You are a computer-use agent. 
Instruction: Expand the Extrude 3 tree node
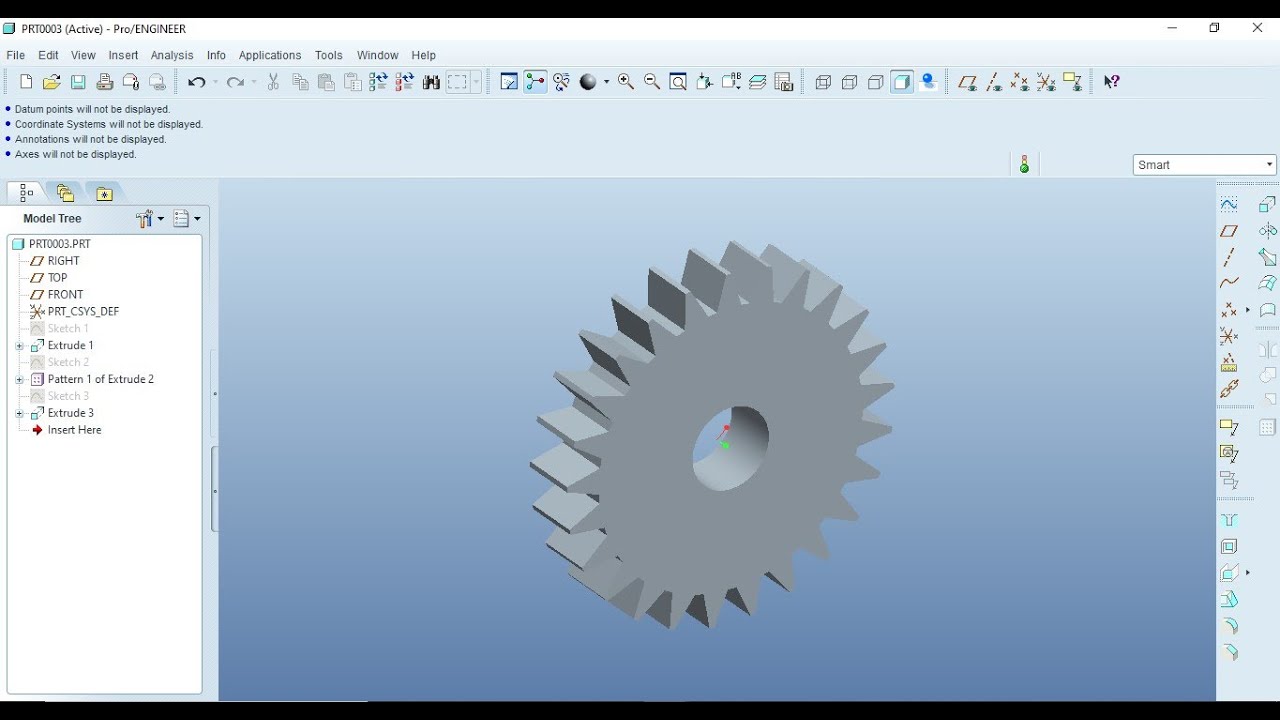(x=19, y=414)
